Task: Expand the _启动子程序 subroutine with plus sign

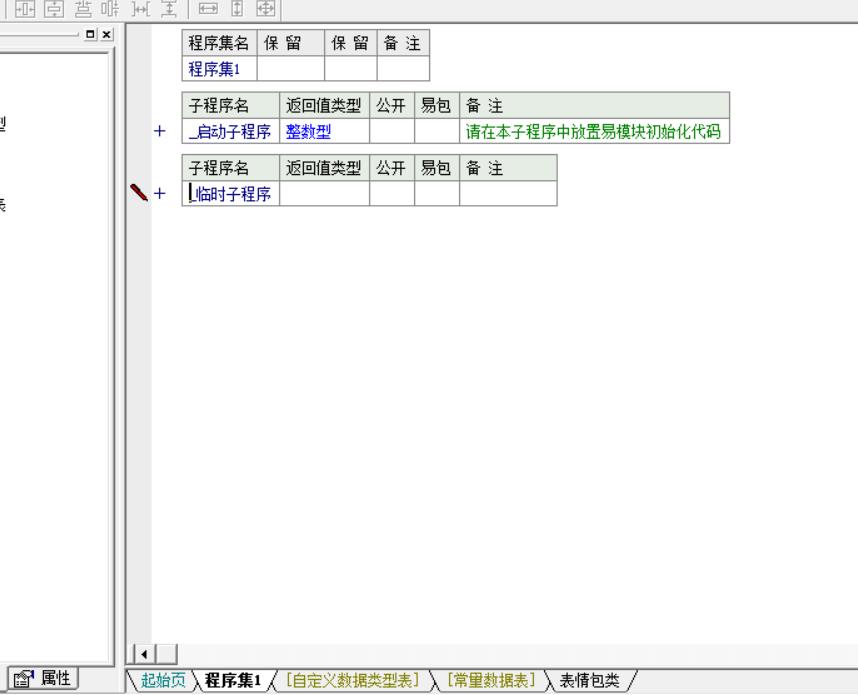Action: [158, 132]
